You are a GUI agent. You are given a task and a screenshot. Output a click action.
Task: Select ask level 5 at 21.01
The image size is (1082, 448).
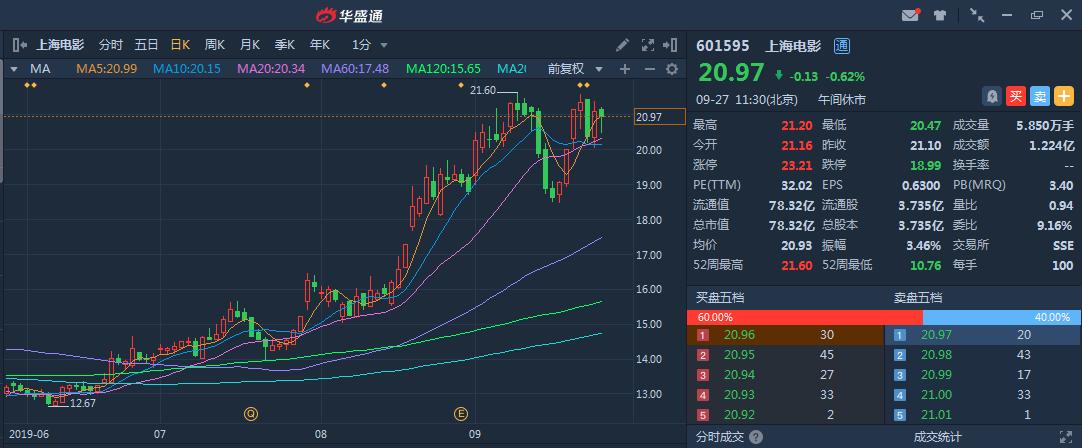pyautogui.click(x=983, y=416)
